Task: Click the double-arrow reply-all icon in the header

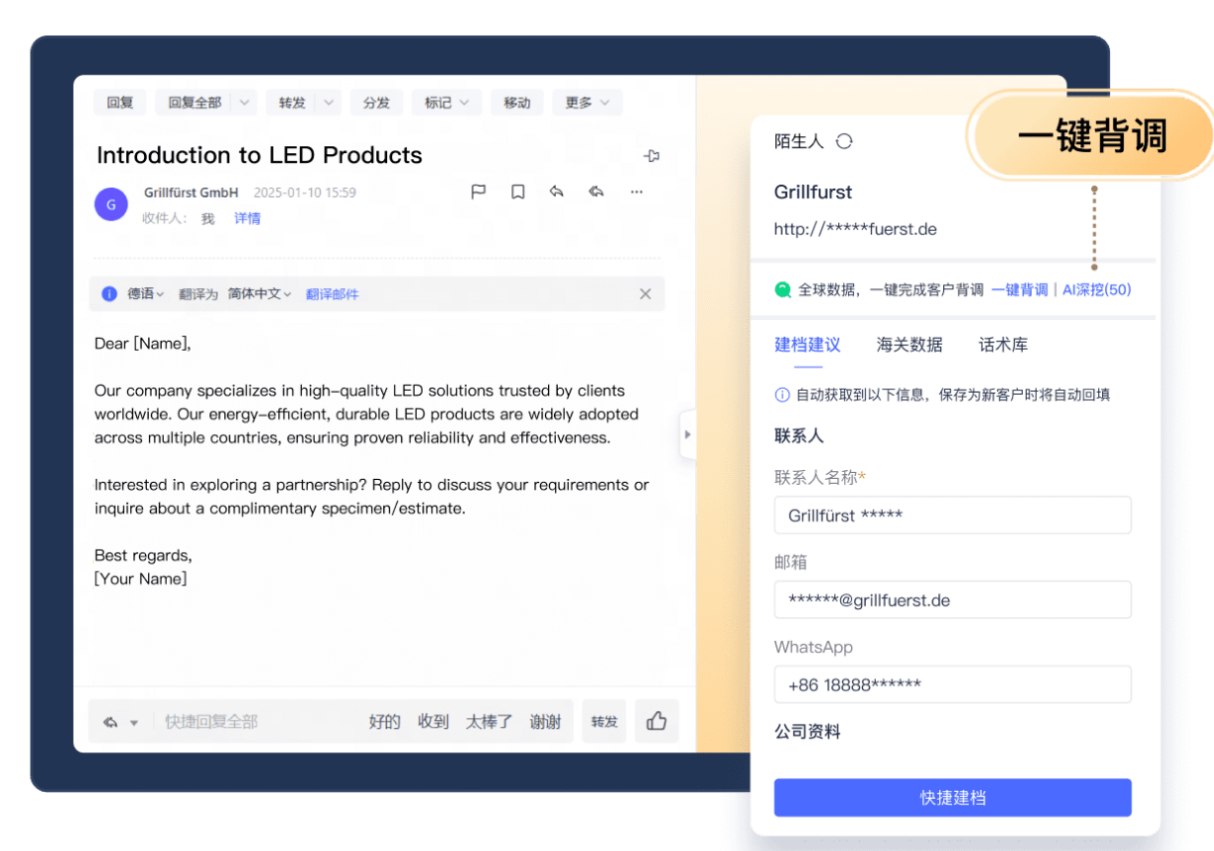Action: tap(596, 192)
